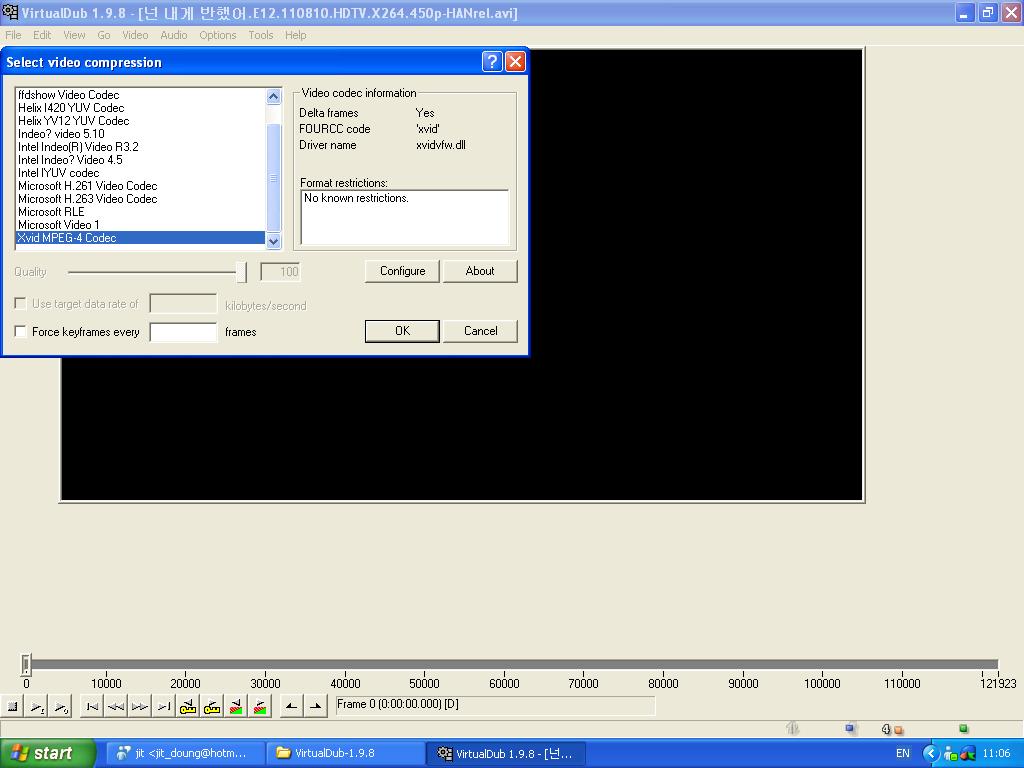
Task: Select Indeo? video 5.10 codec
Action: [140, 134]
